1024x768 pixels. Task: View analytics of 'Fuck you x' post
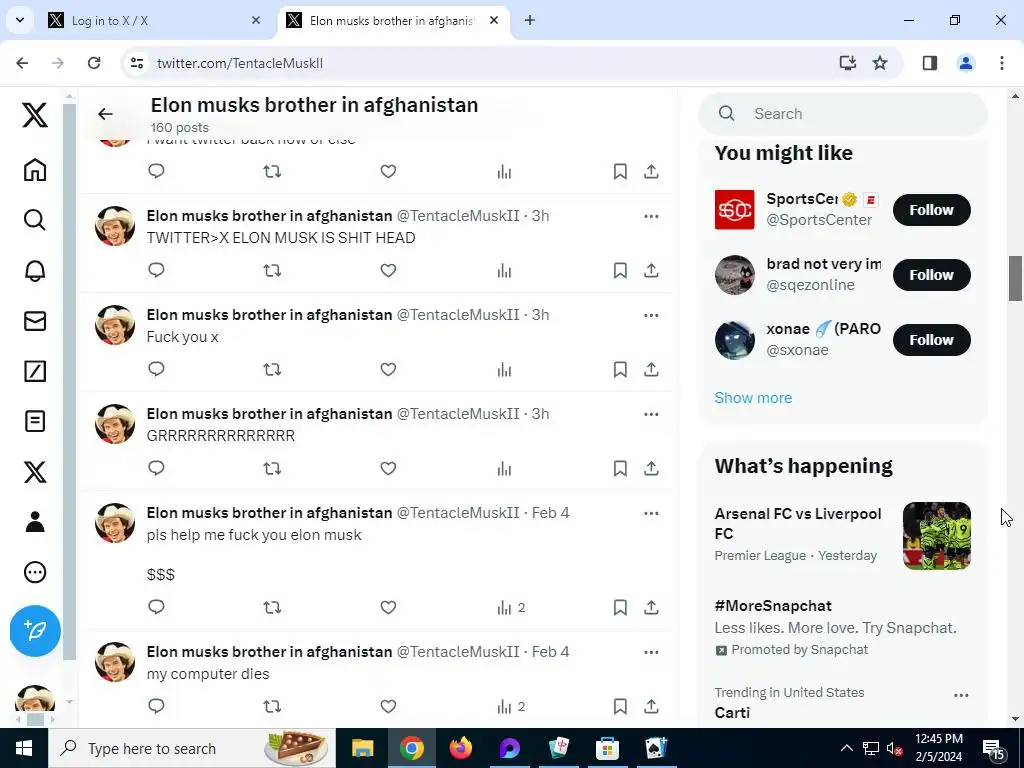click(x=504, y=370)
